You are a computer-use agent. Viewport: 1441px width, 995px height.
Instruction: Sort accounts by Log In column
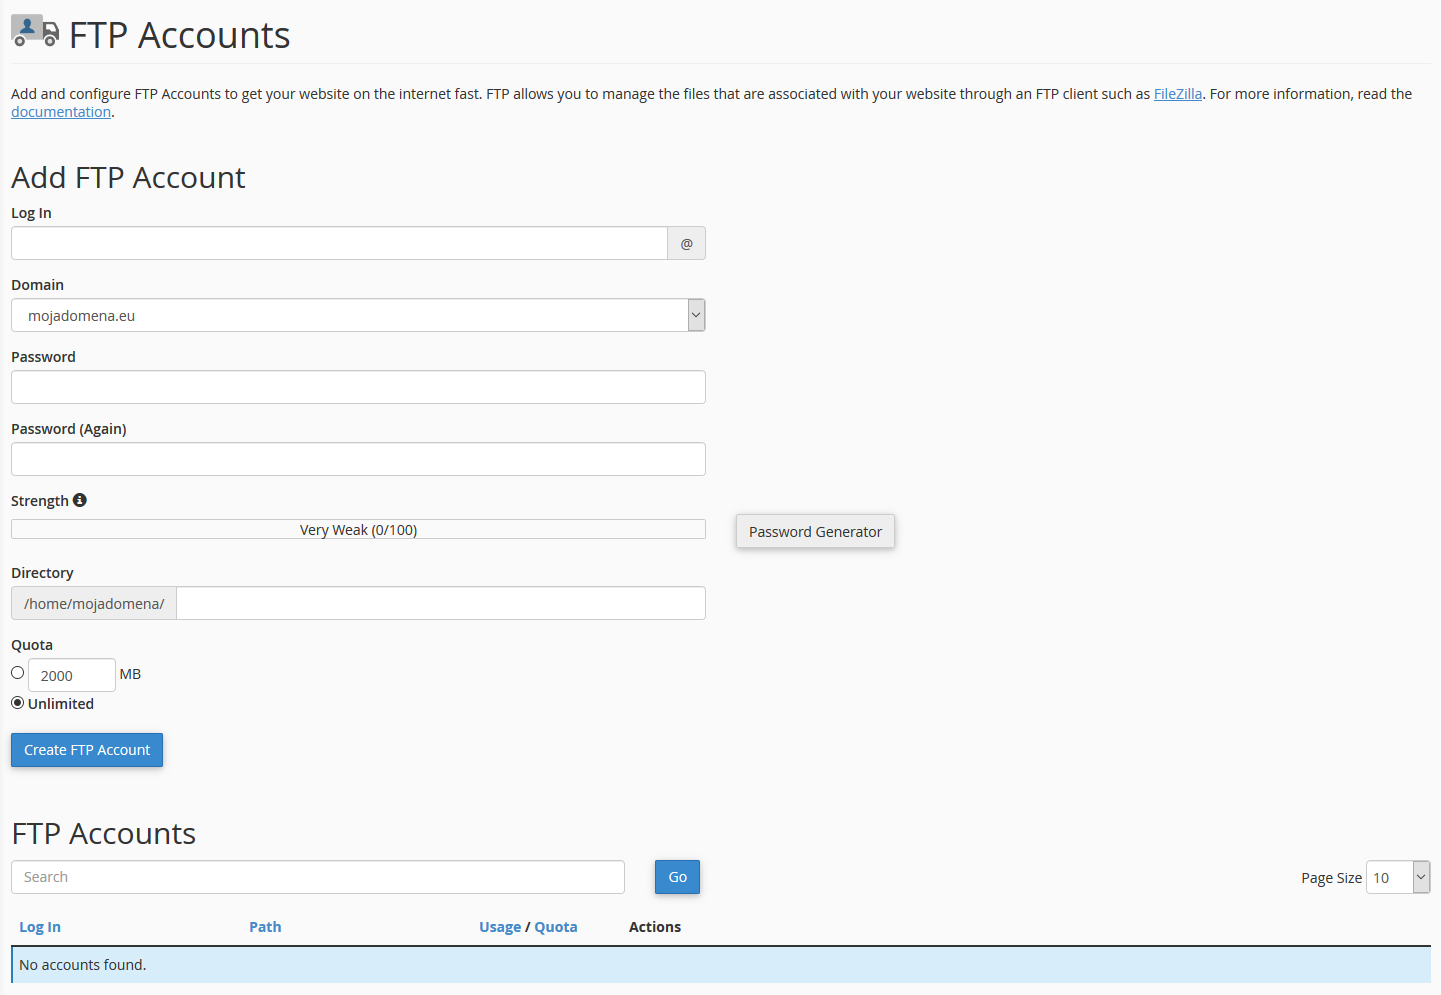40,927
